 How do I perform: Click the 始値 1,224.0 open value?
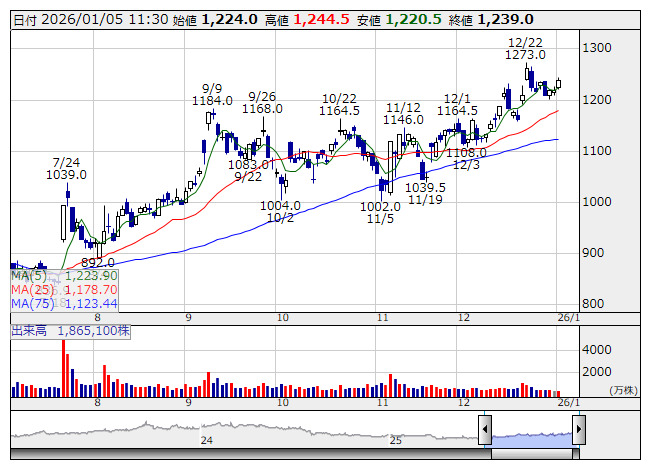click(215, 20)
